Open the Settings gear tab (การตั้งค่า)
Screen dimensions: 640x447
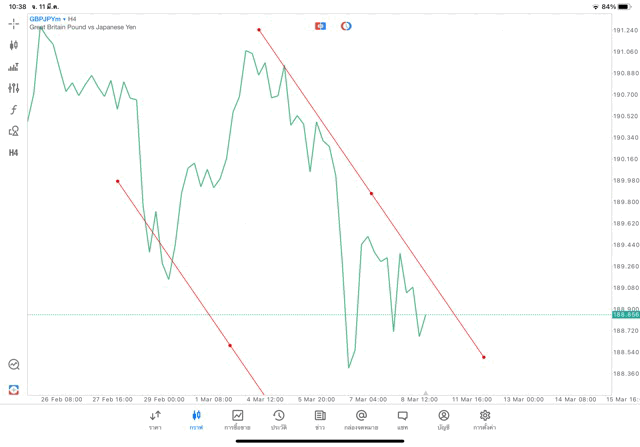pyautogui.click(x=485, y=419)
